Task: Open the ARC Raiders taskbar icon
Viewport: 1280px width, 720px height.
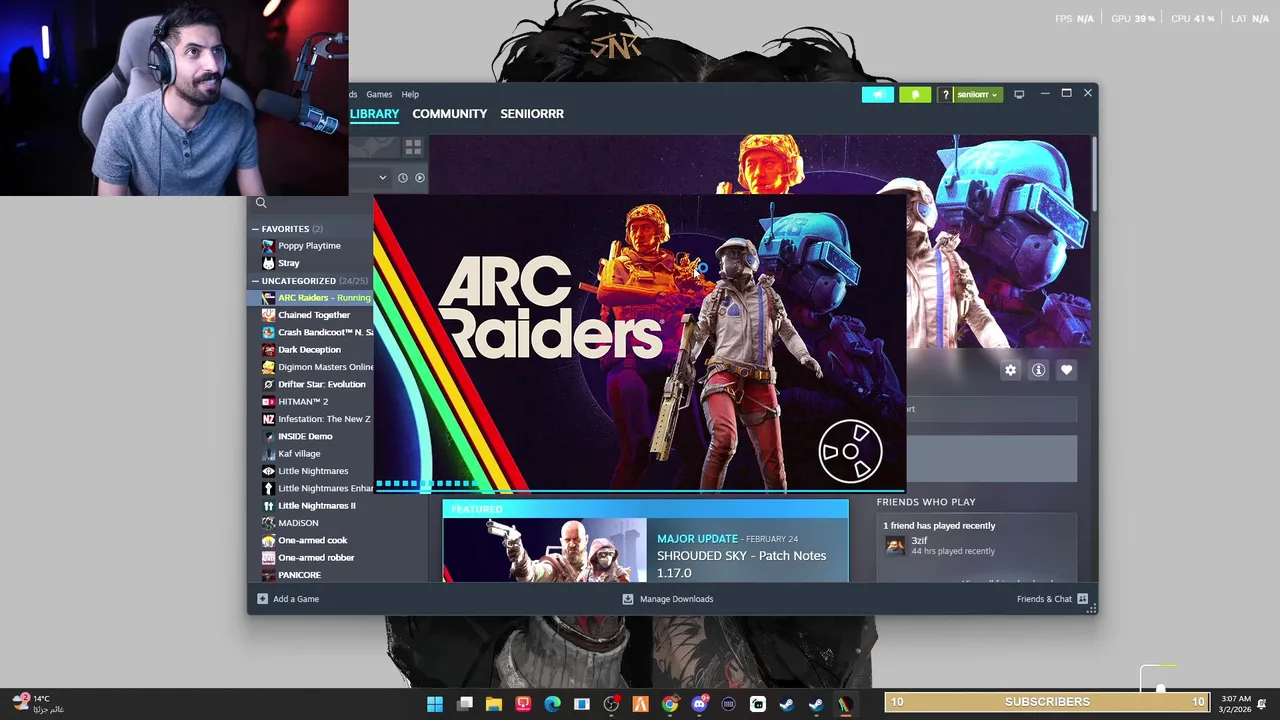Action: pyautogui.click(x=845, y=704)
